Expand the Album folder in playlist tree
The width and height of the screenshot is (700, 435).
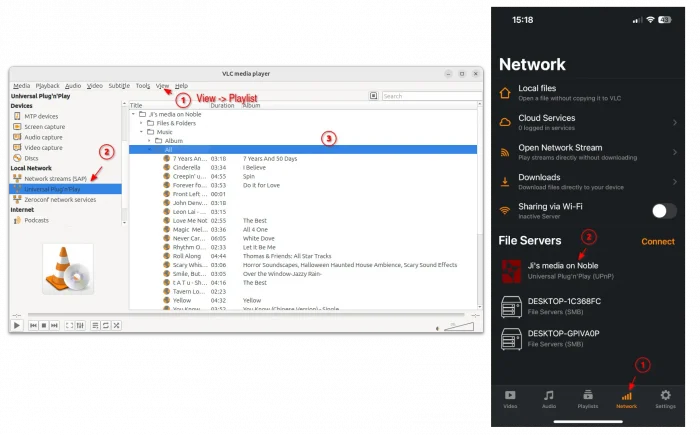click(x=148, y=140)
